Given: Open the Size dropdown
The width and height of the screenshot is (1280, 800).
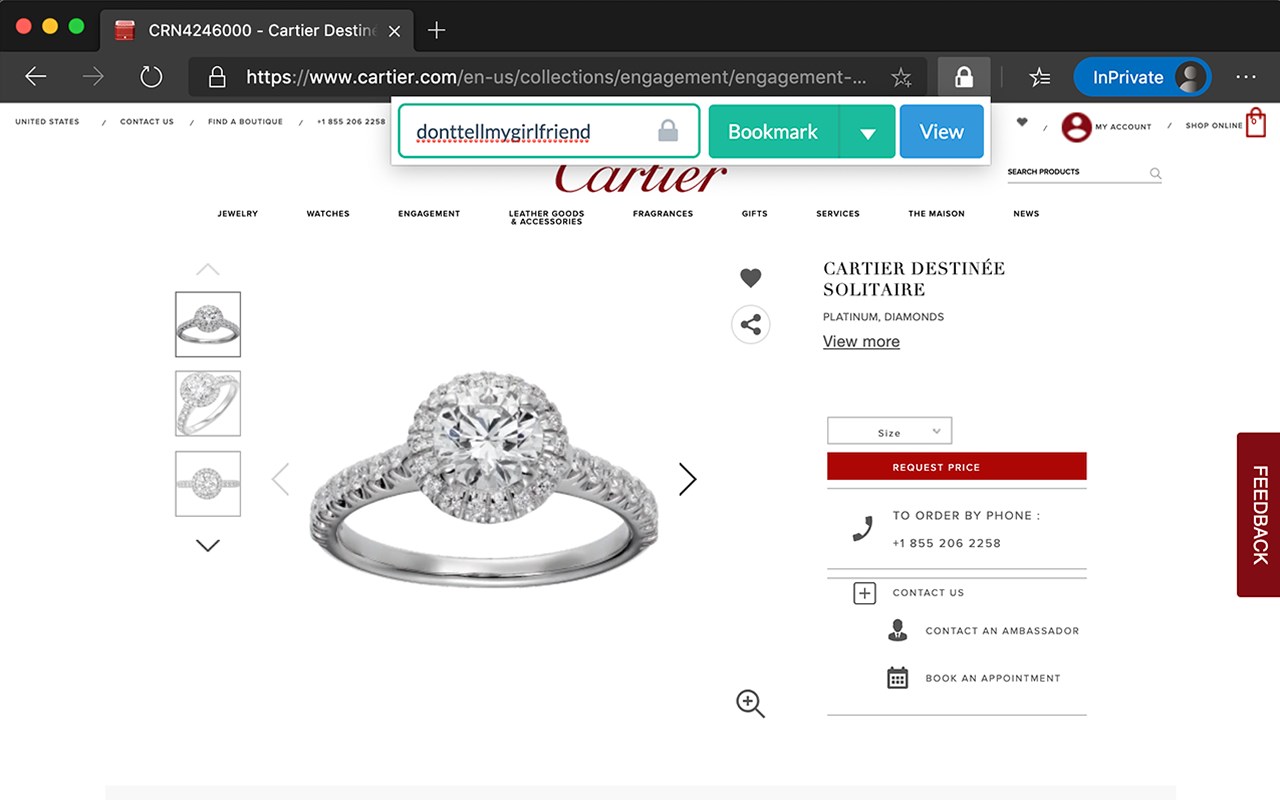Looking at the screenshot, I should [889, 431].
